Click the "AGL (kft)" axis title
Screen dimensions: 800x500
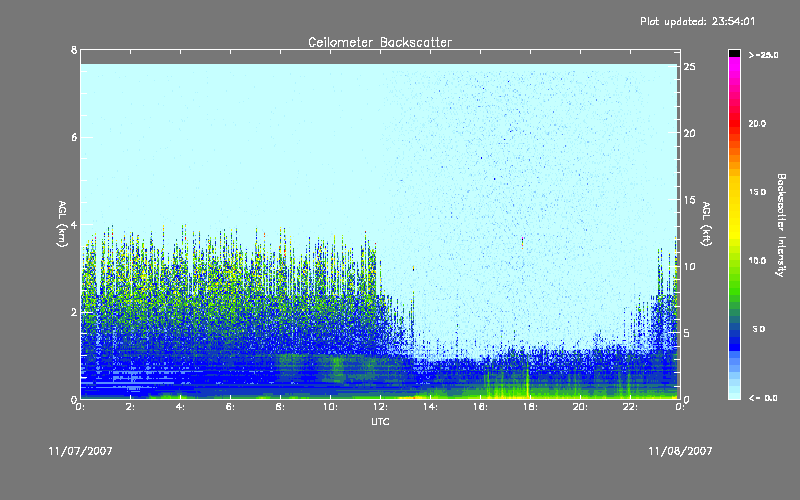(x=706, y=224)
